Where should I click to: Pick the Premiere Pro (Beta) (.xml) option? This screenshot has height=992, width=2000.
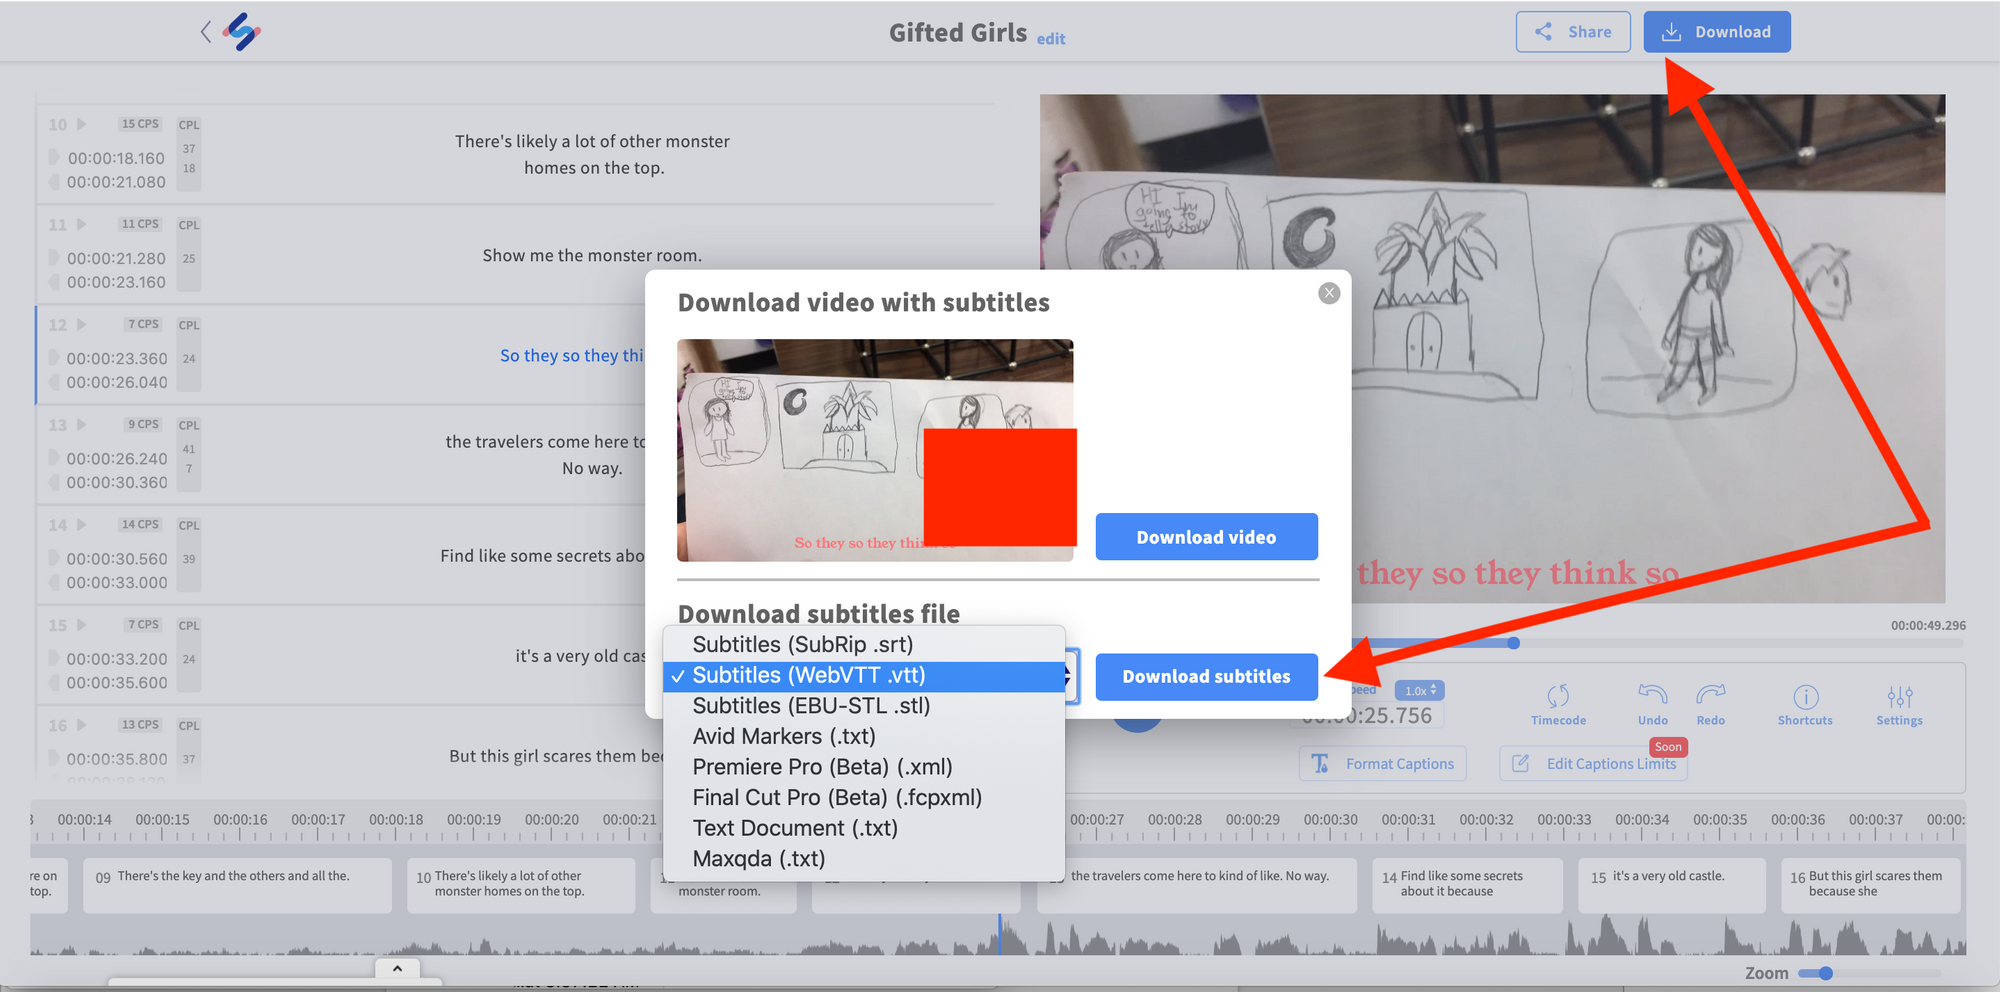(821, 767)
